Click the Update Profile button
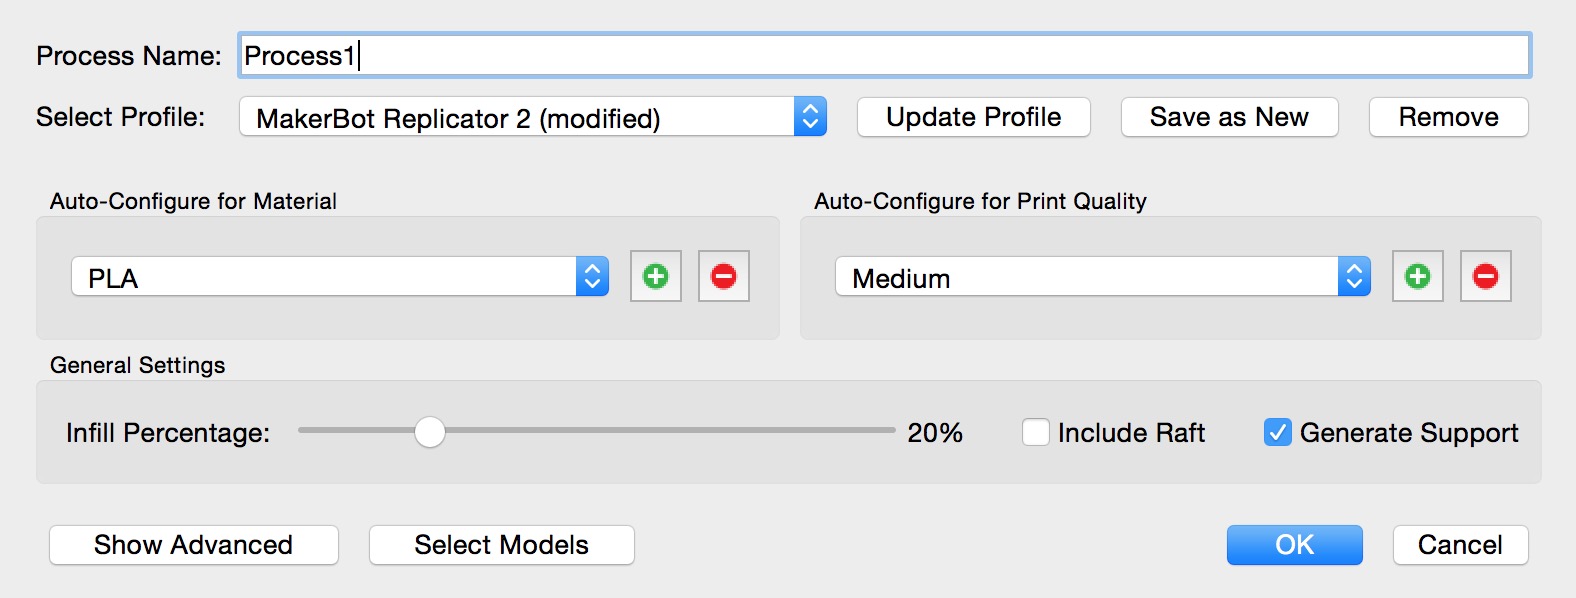This screenshot has height=598, width=1576. pos(973,117)
